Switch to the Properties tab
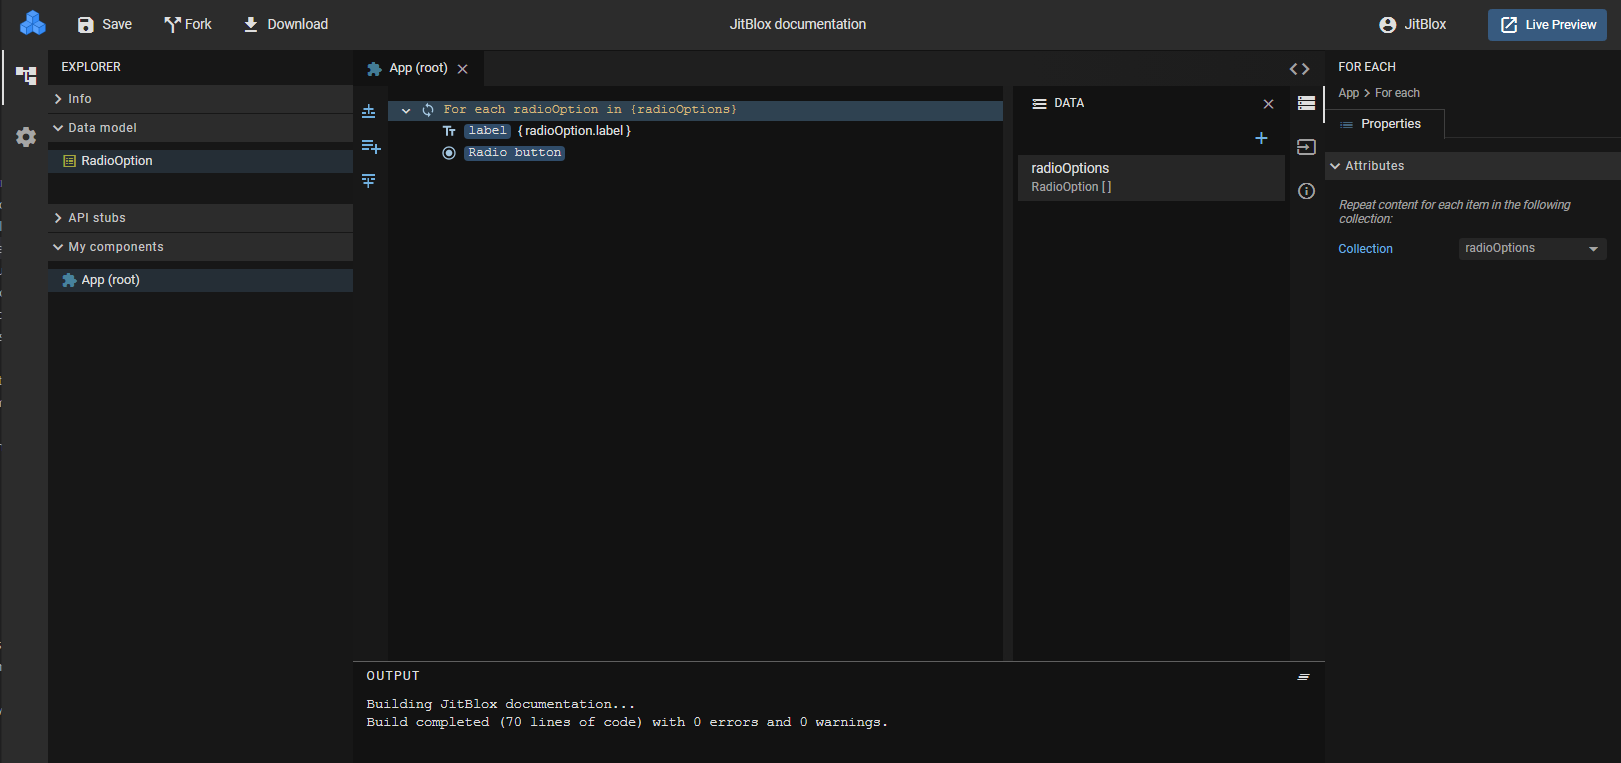 tap(1390, 124)
